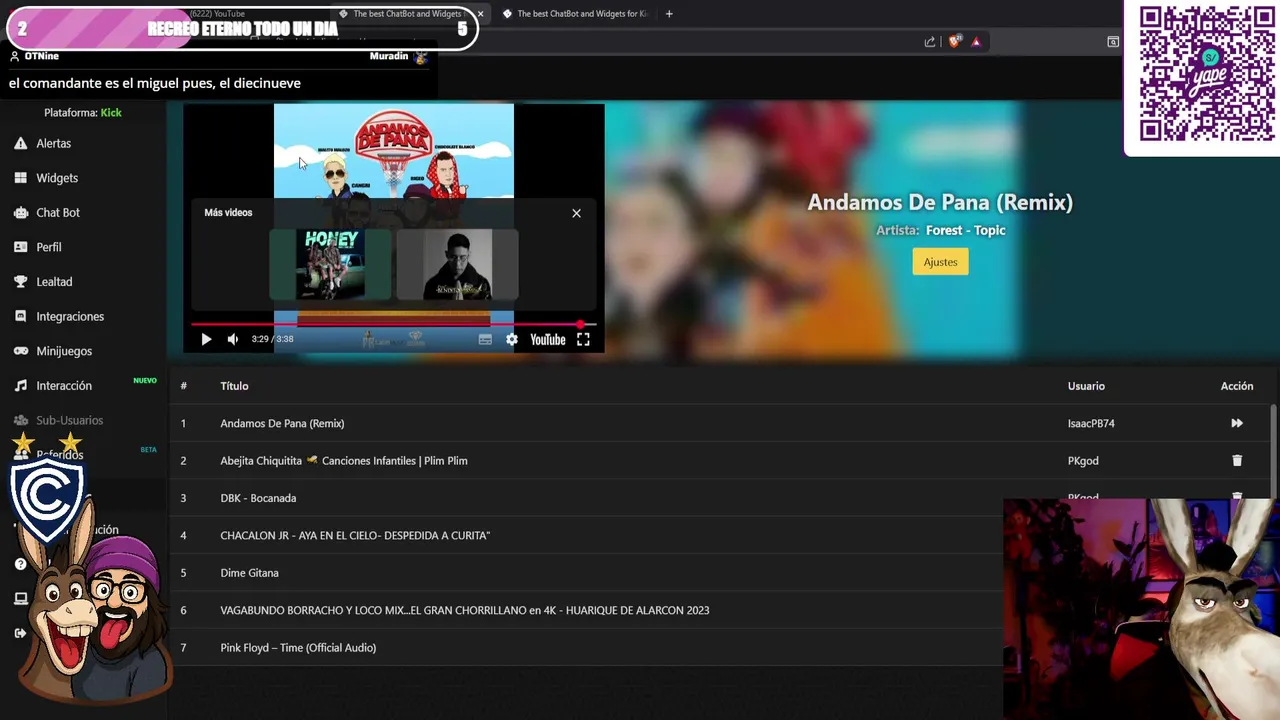
Task: Click the Perfil ID card icon
Action: tap(20, 247)
